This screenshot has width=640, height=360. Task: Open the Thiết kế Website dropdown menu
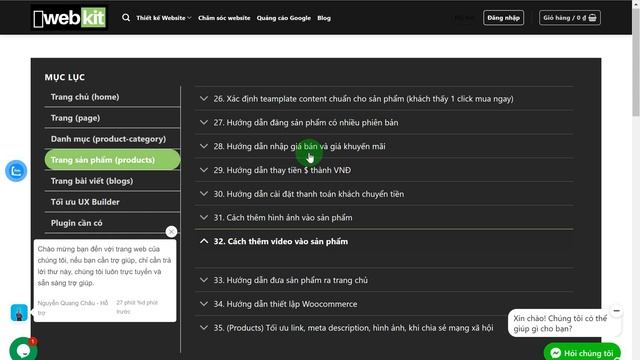coord(164,18)
